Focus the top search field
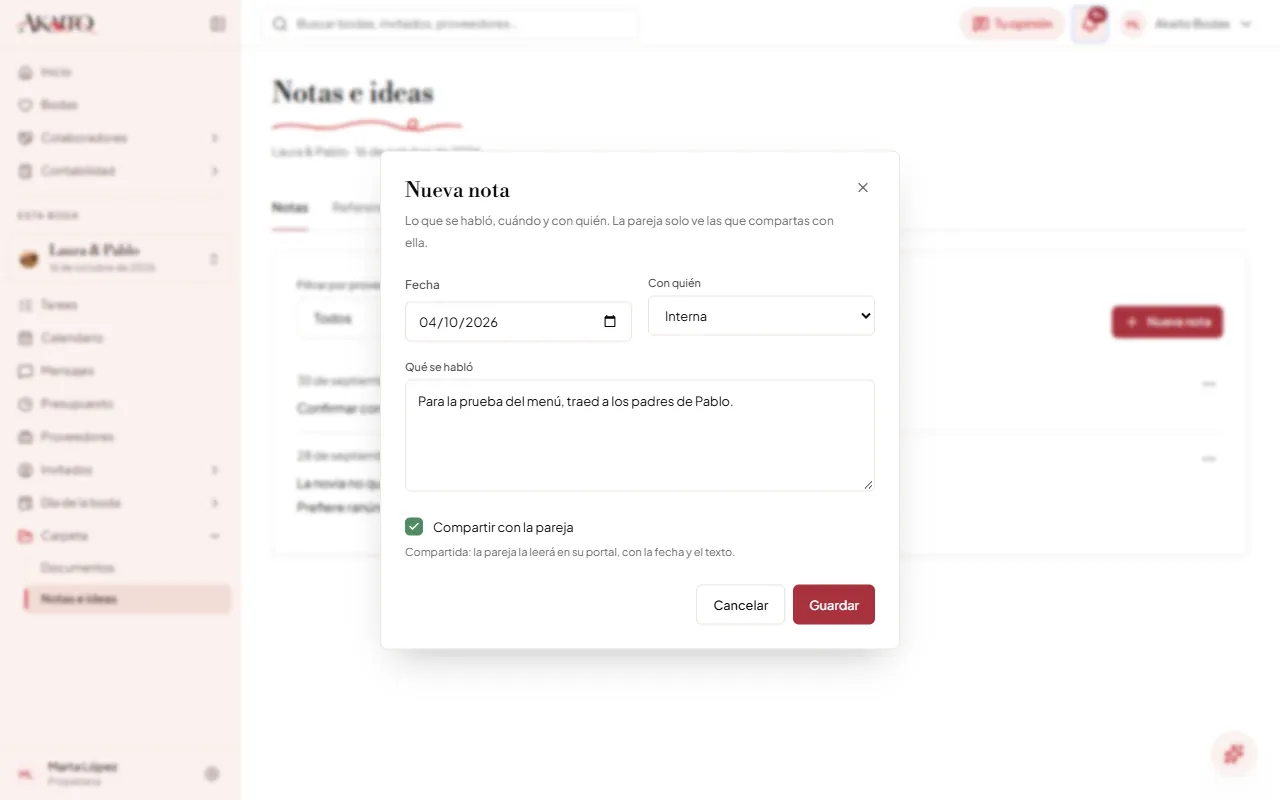This screenshot has height=800, width=1280. [450, 24]
